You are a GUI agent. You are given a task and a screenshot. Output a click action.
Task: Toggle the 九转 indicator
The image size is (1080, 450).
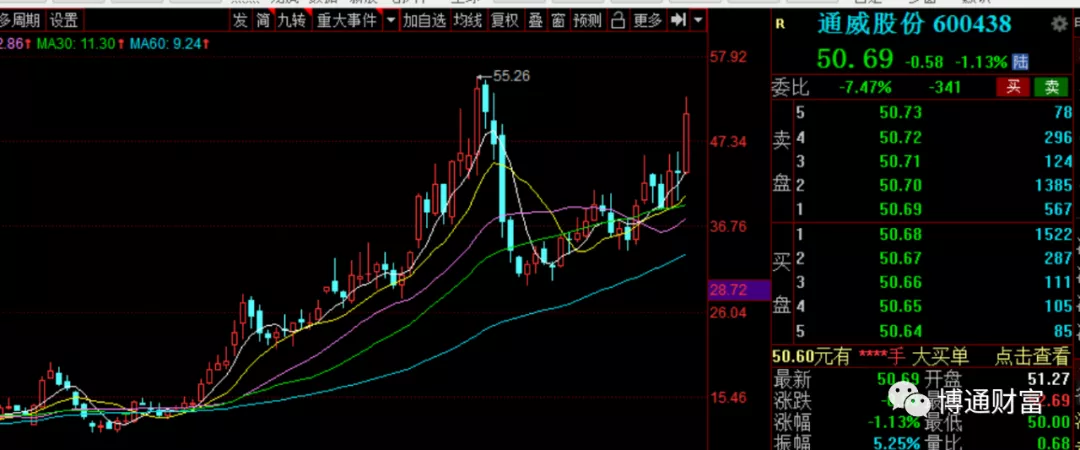tap(291, 21)
